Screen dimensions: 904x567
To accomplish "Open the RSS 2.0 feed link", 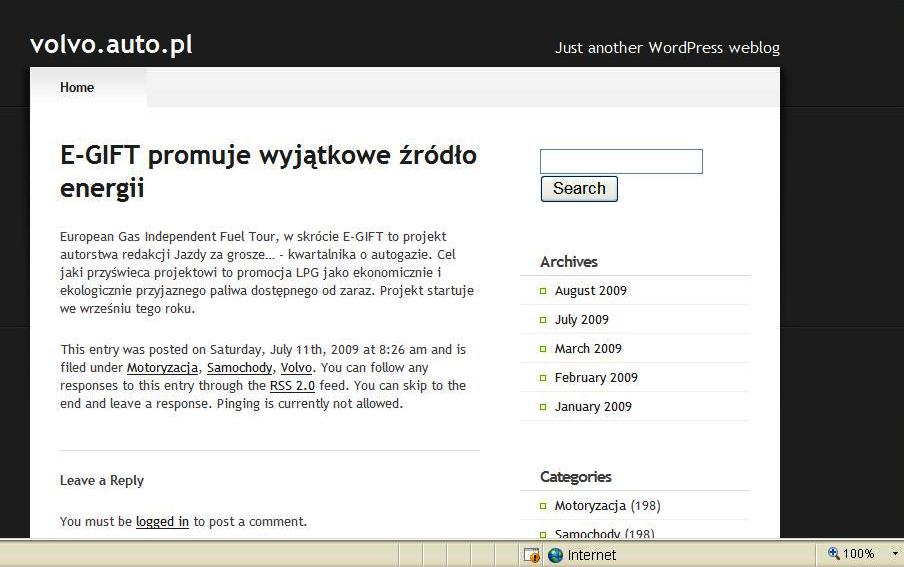I will (292, 386).
